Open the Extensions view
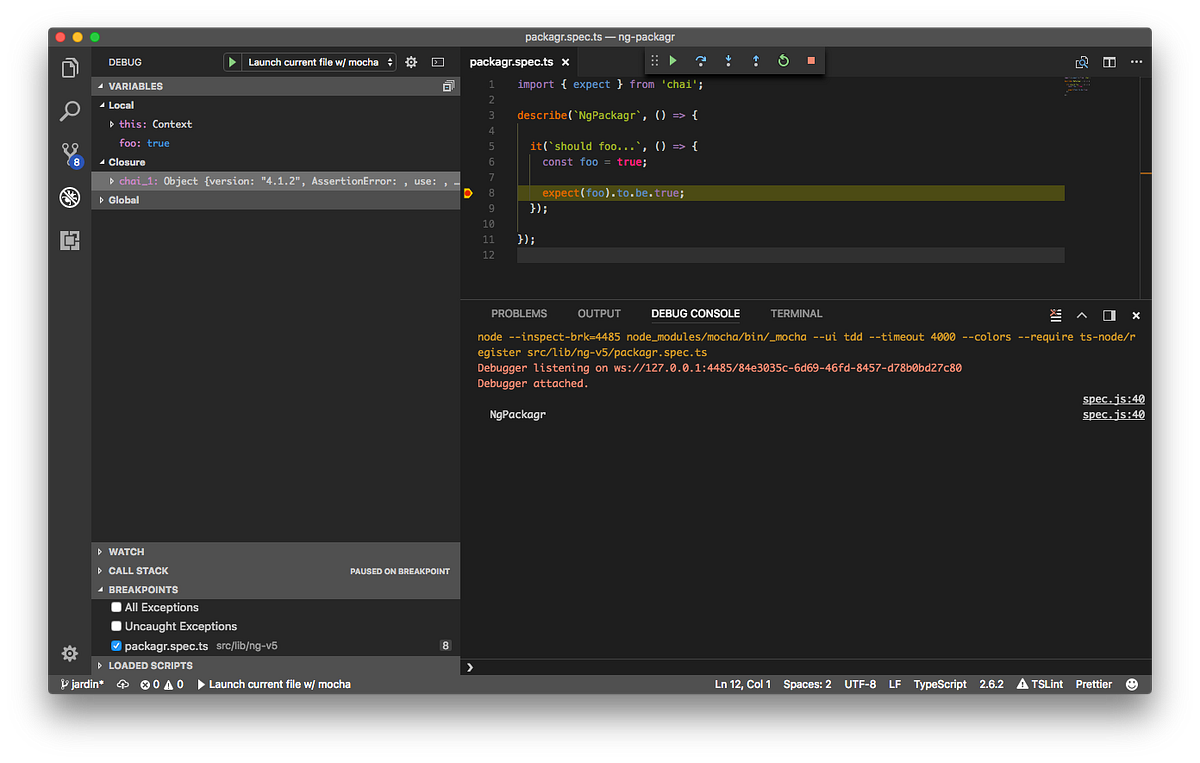 pyautogui.click(x=69, y=240)
